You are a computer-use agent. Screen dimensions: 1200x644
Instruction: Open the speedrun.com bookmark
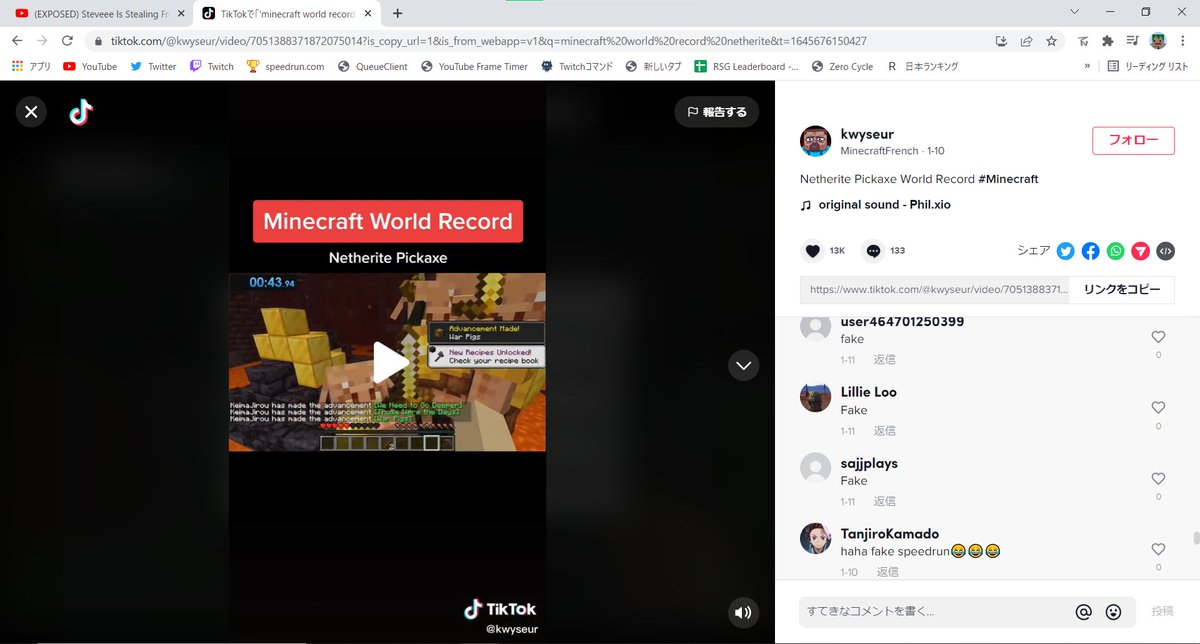coord(285,66)
